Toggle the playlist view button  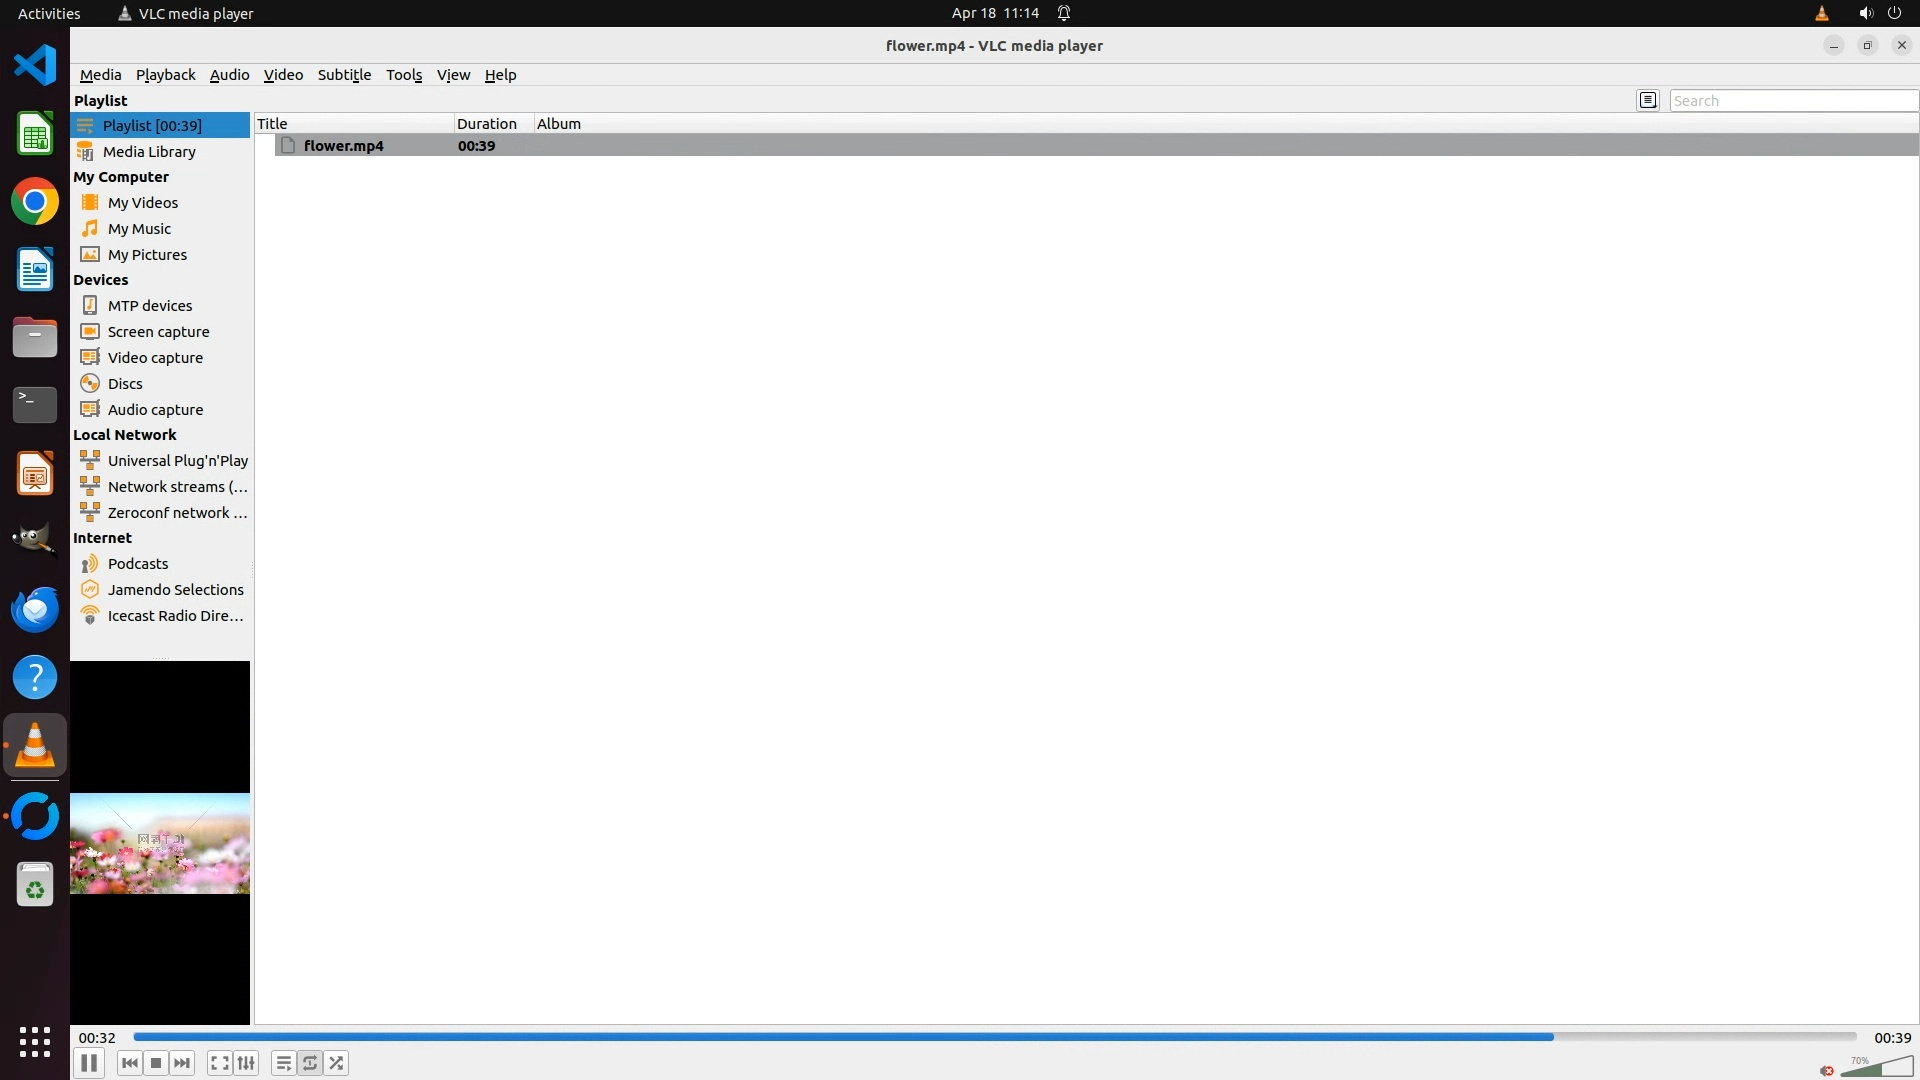(x=284, y=1063)
